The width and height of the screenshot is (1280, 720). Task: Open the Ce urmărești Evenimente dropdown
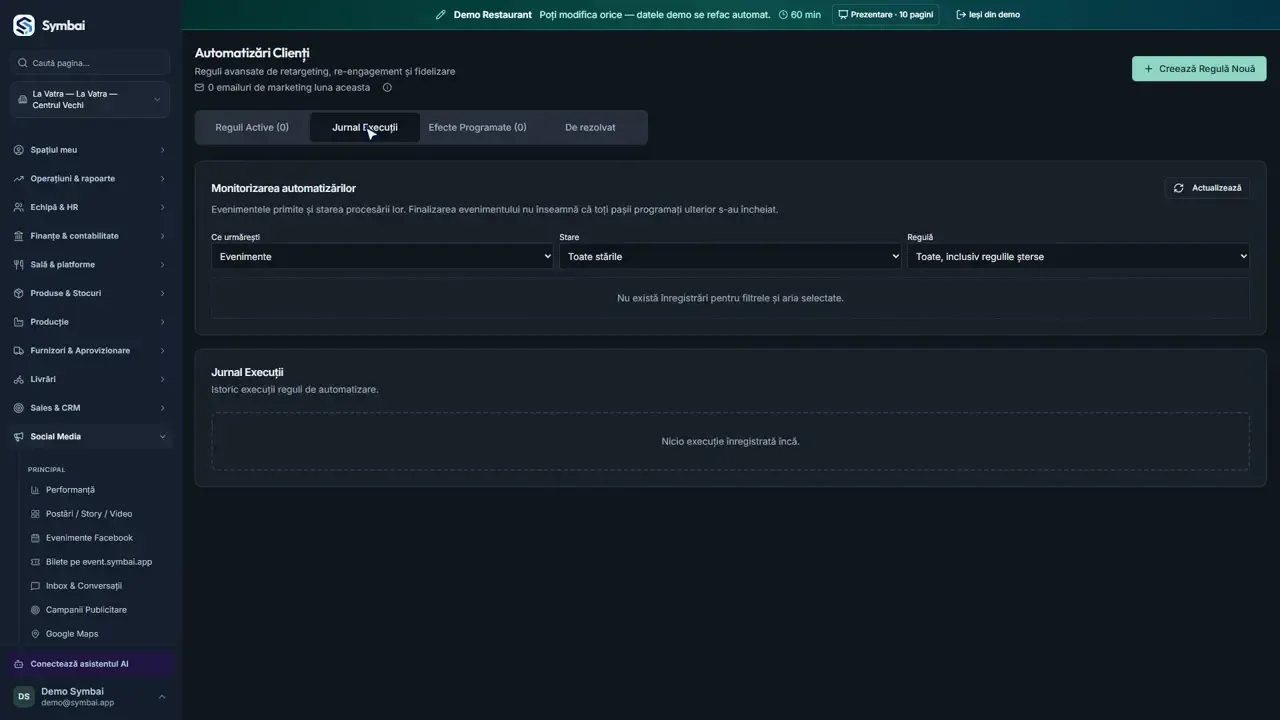[382, 257]
